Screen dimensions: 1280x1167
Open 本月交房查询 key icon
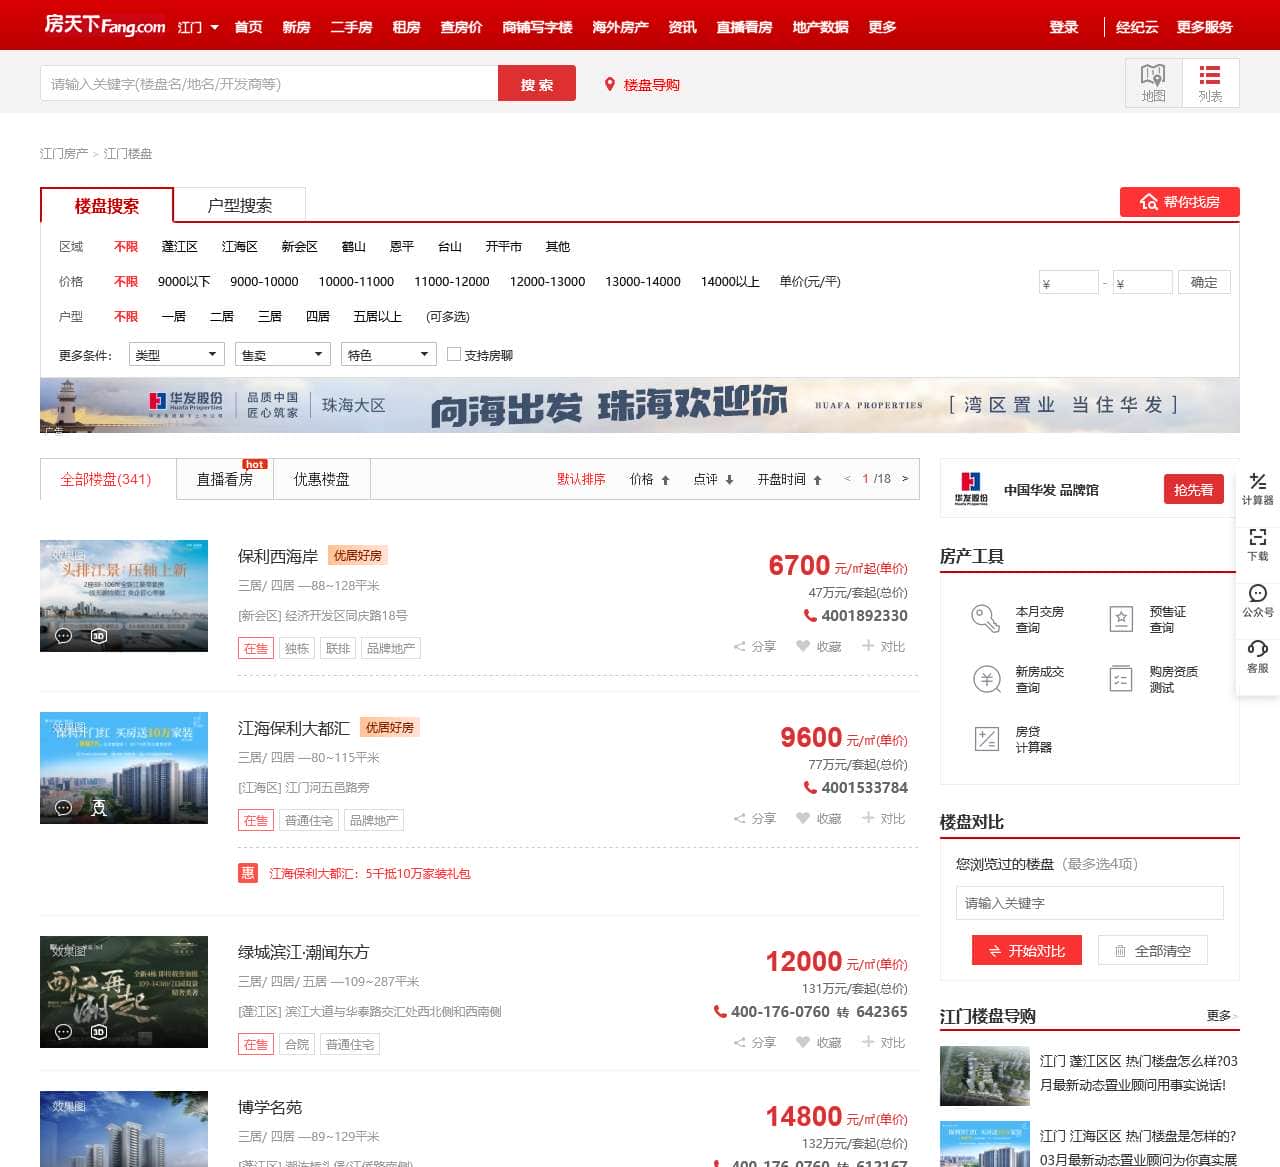(x=985, y=619)
